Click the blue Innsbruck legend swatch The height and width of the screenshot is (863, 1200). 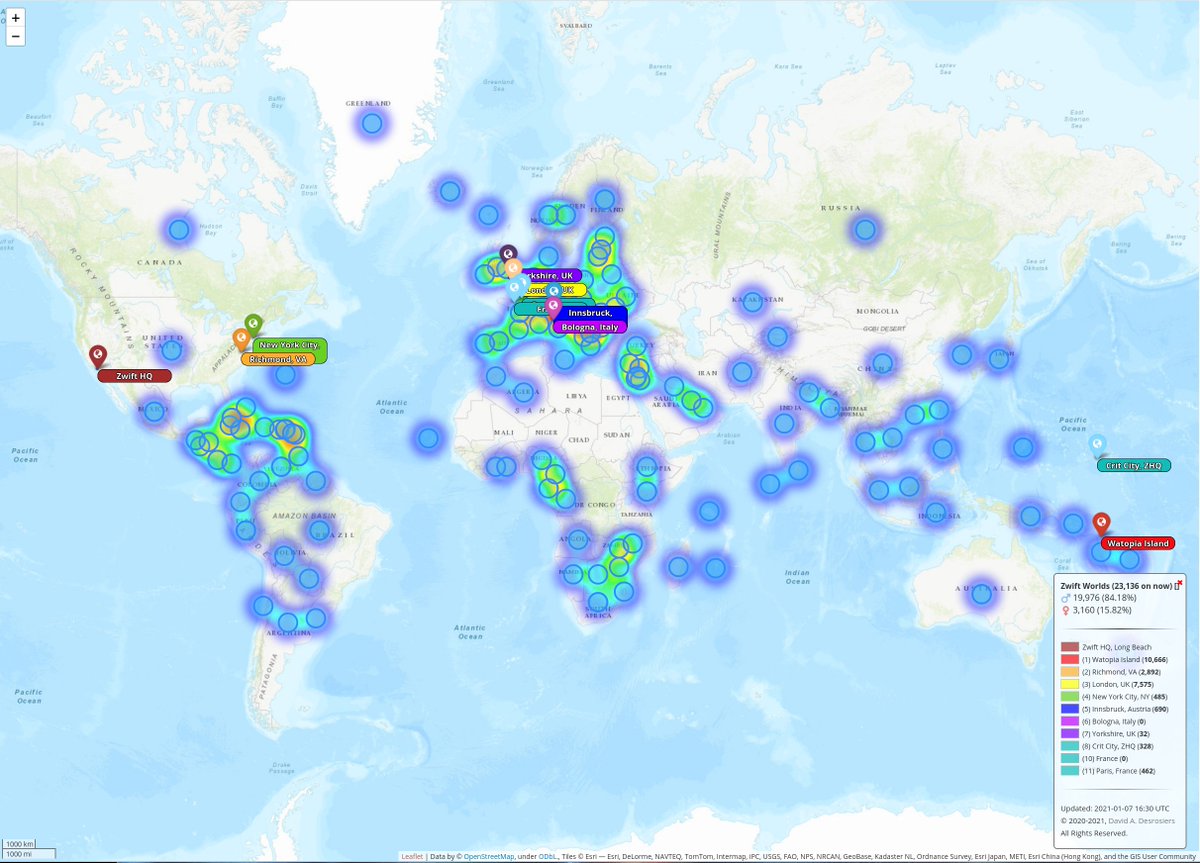click(1070, 709)
